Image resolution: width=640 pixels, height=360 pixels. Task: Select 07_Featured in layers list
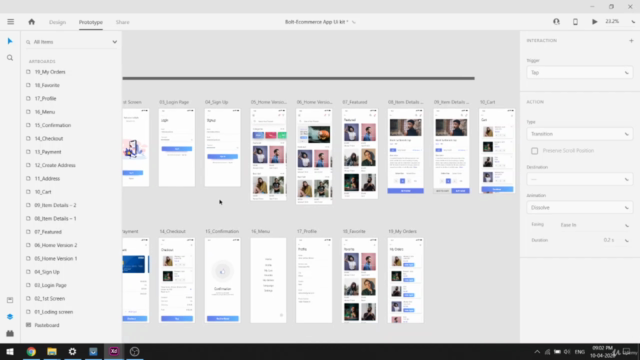(48, 232)
